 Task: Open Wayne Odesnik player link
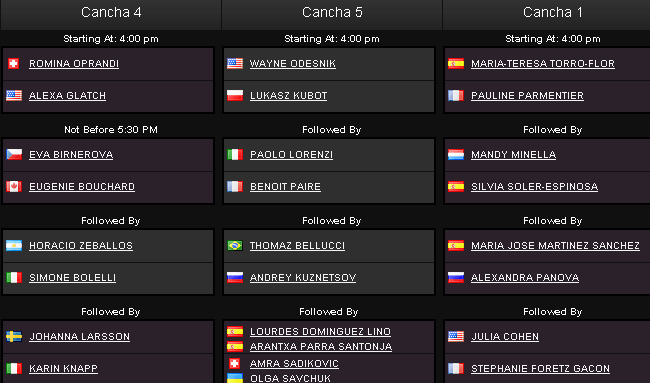[x=293, y=63]
